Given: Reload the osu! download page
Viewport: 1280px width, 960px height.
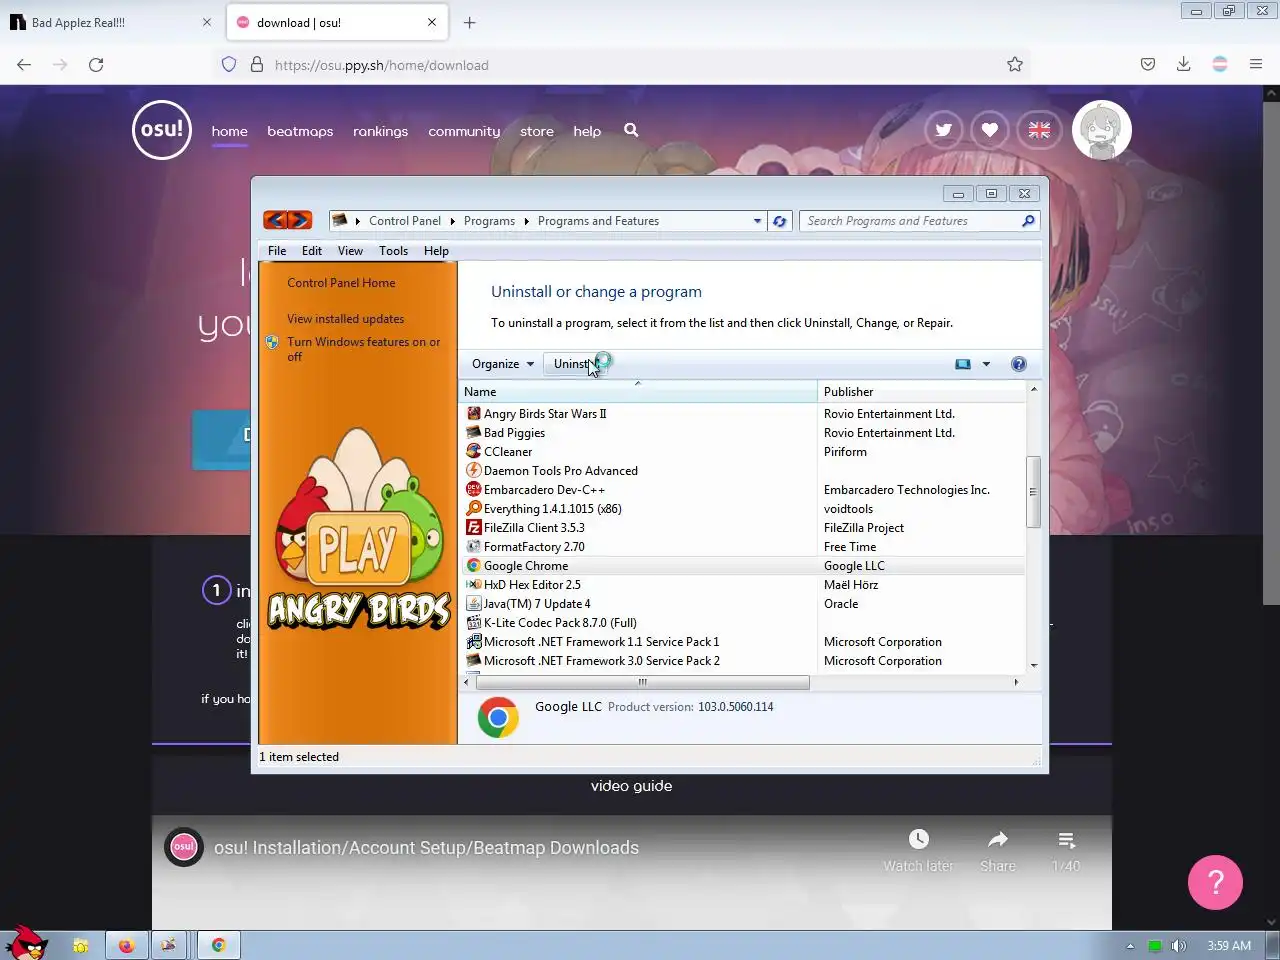Looking at the screenshot, I should tap(96, 65).
